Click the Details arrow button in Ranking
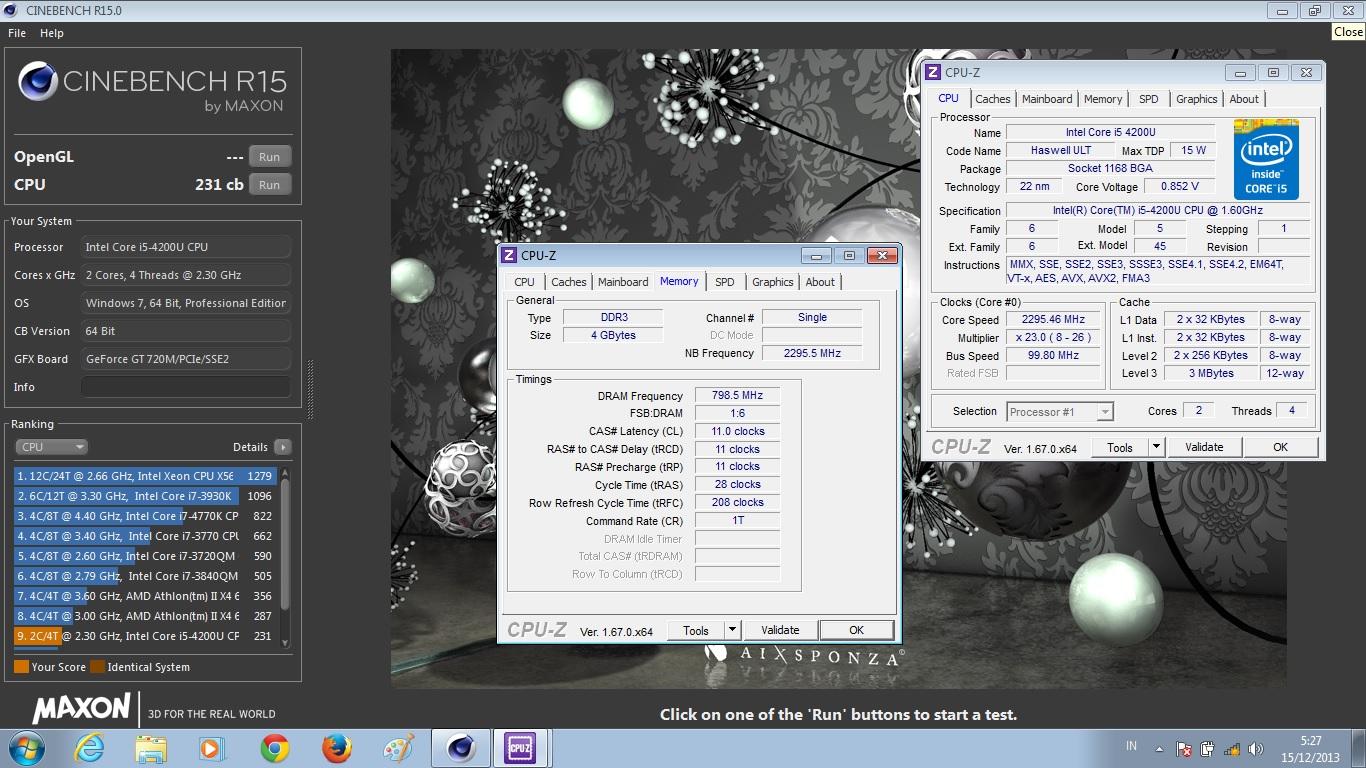This screenshot has height=768, width=1366. tap(283, 447)
